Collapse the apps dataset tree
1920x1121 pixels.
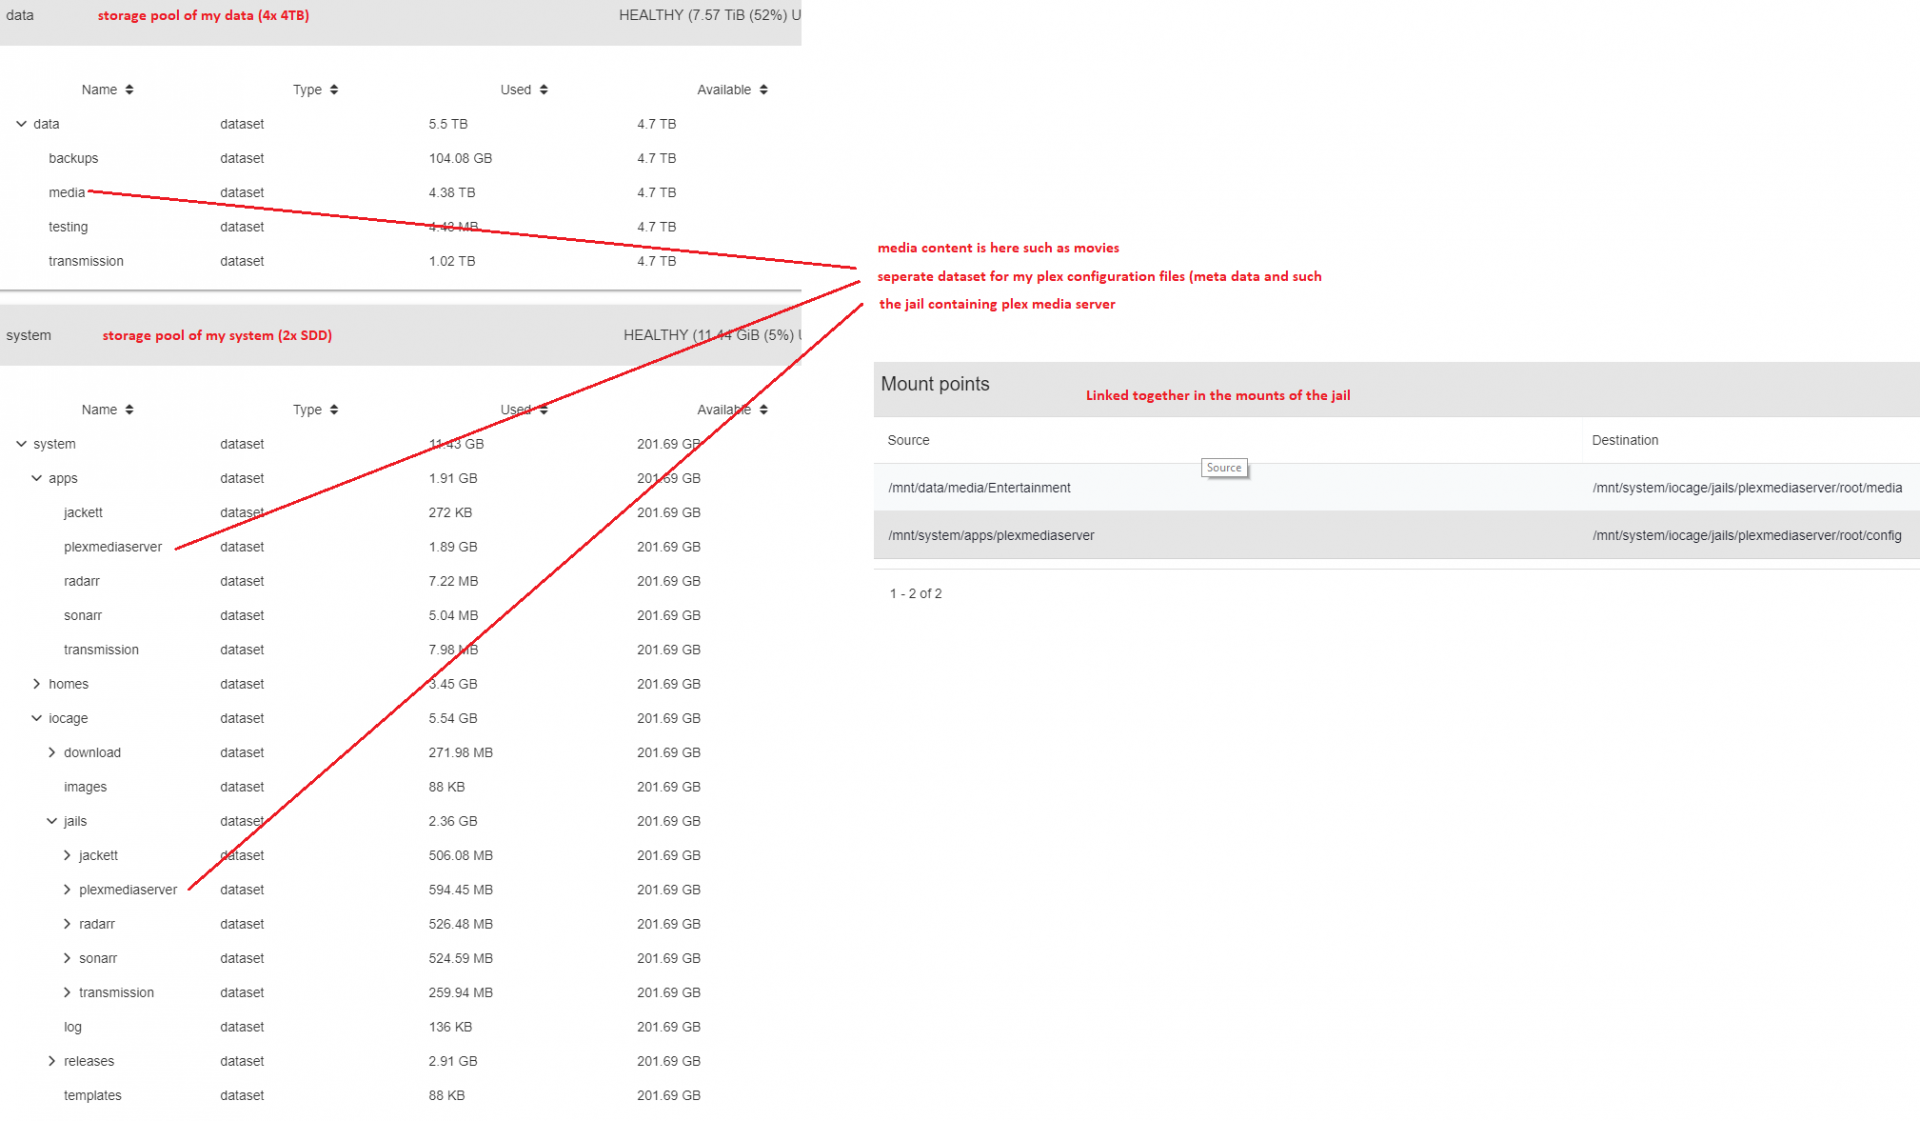37,478
